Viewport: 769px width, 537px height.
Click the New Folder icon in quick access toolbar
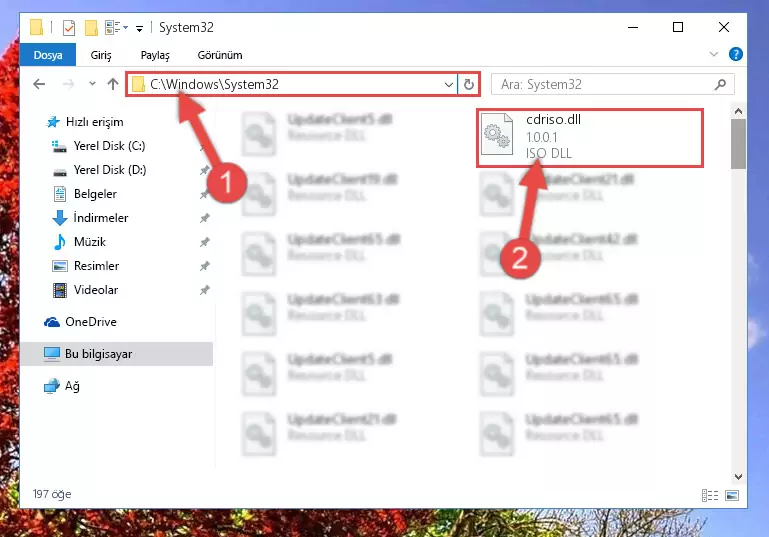(91, 28)
